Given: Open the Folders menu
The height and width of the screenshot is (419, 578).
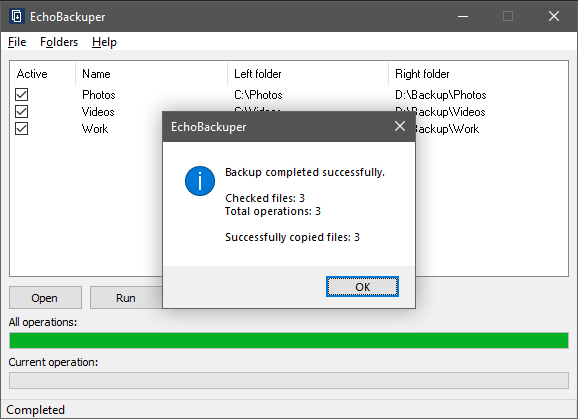Looking at the screenshot, I should click(59, 42).
